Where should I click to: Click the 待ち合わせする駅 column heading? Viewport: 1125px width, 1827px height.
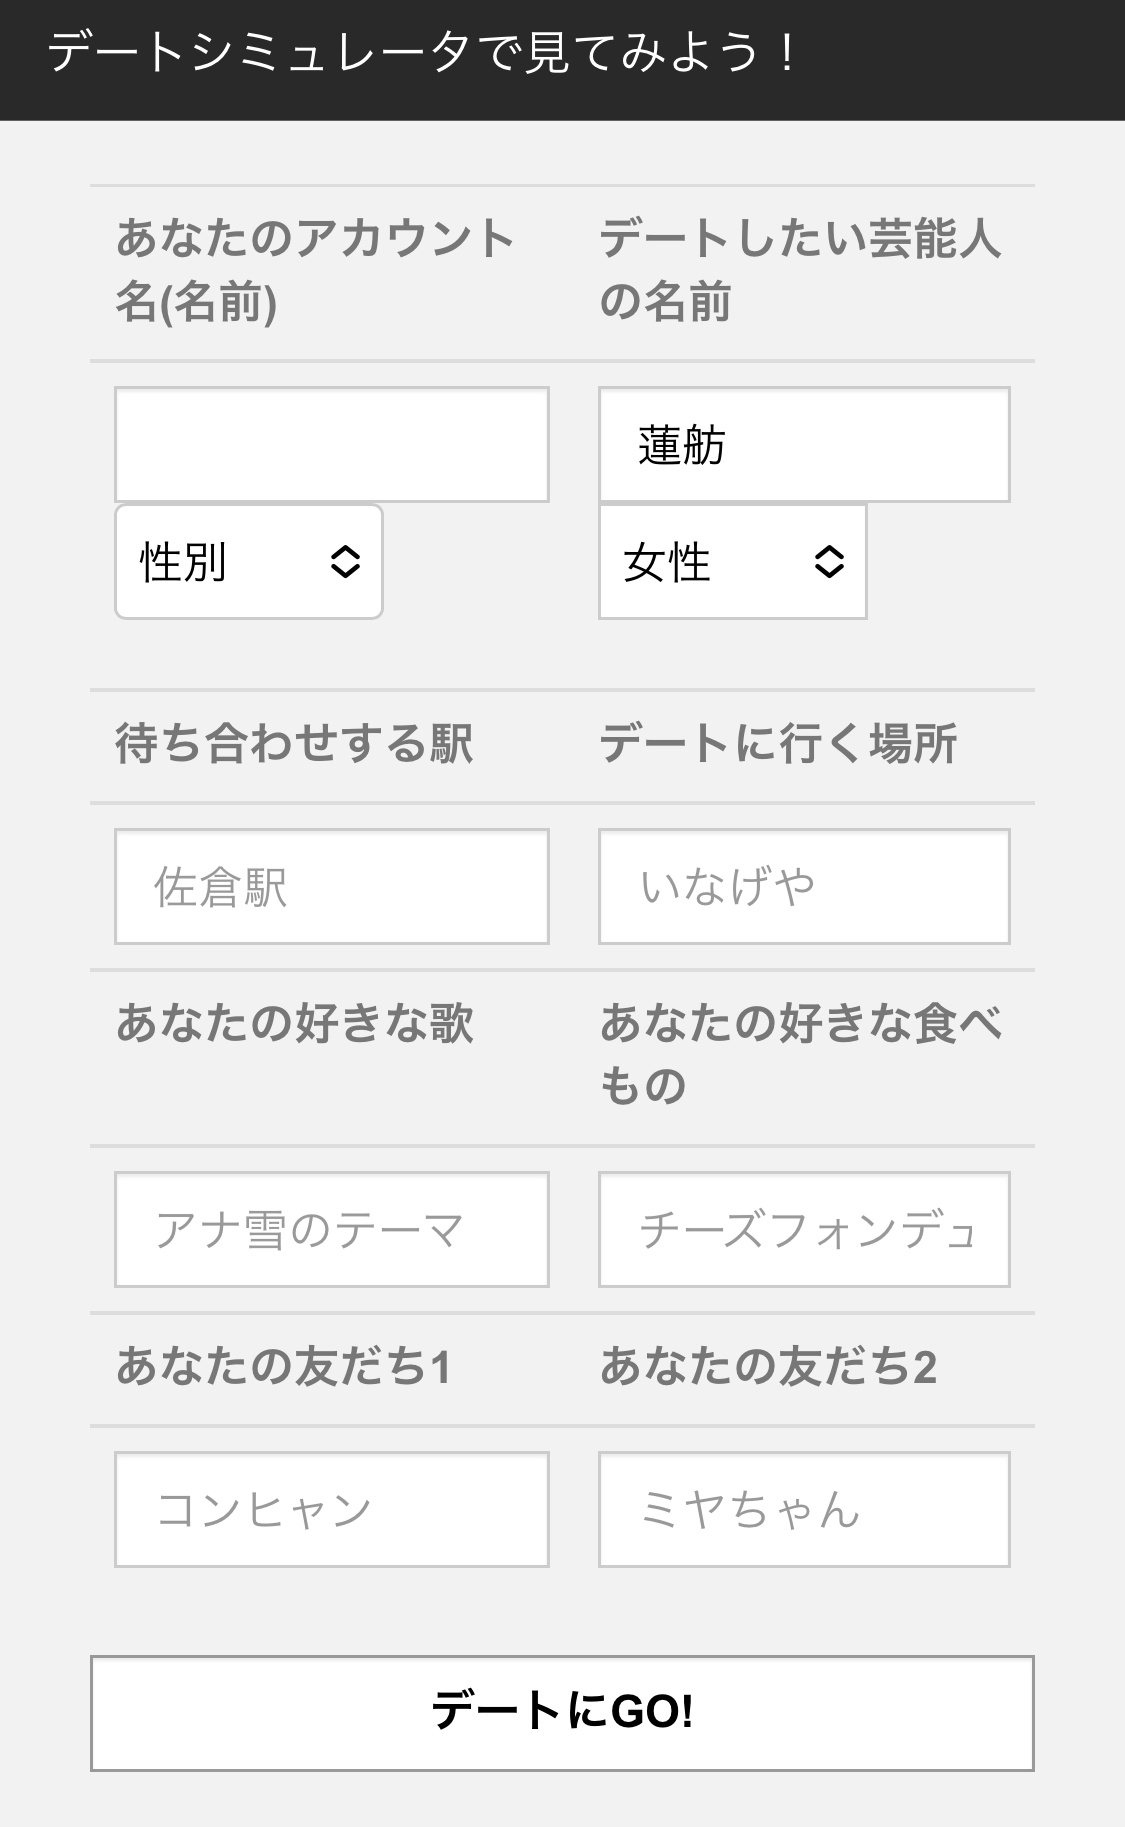click(x=294, y=745)
